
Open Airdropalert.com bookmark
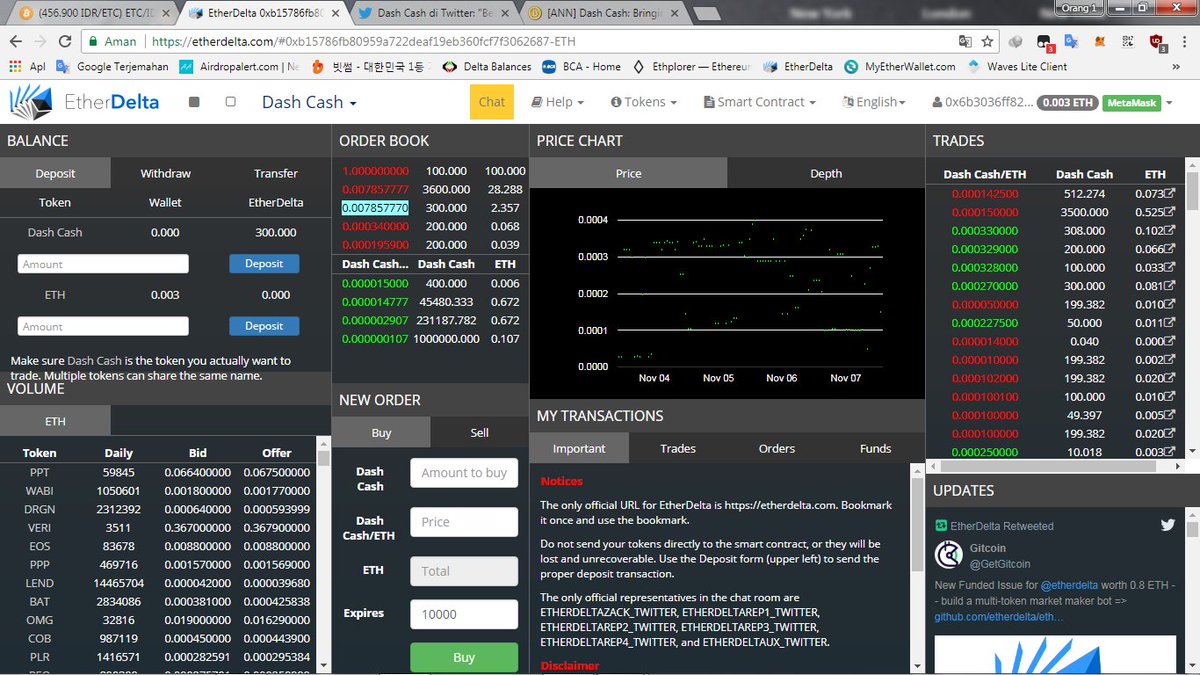pos(240,67)
